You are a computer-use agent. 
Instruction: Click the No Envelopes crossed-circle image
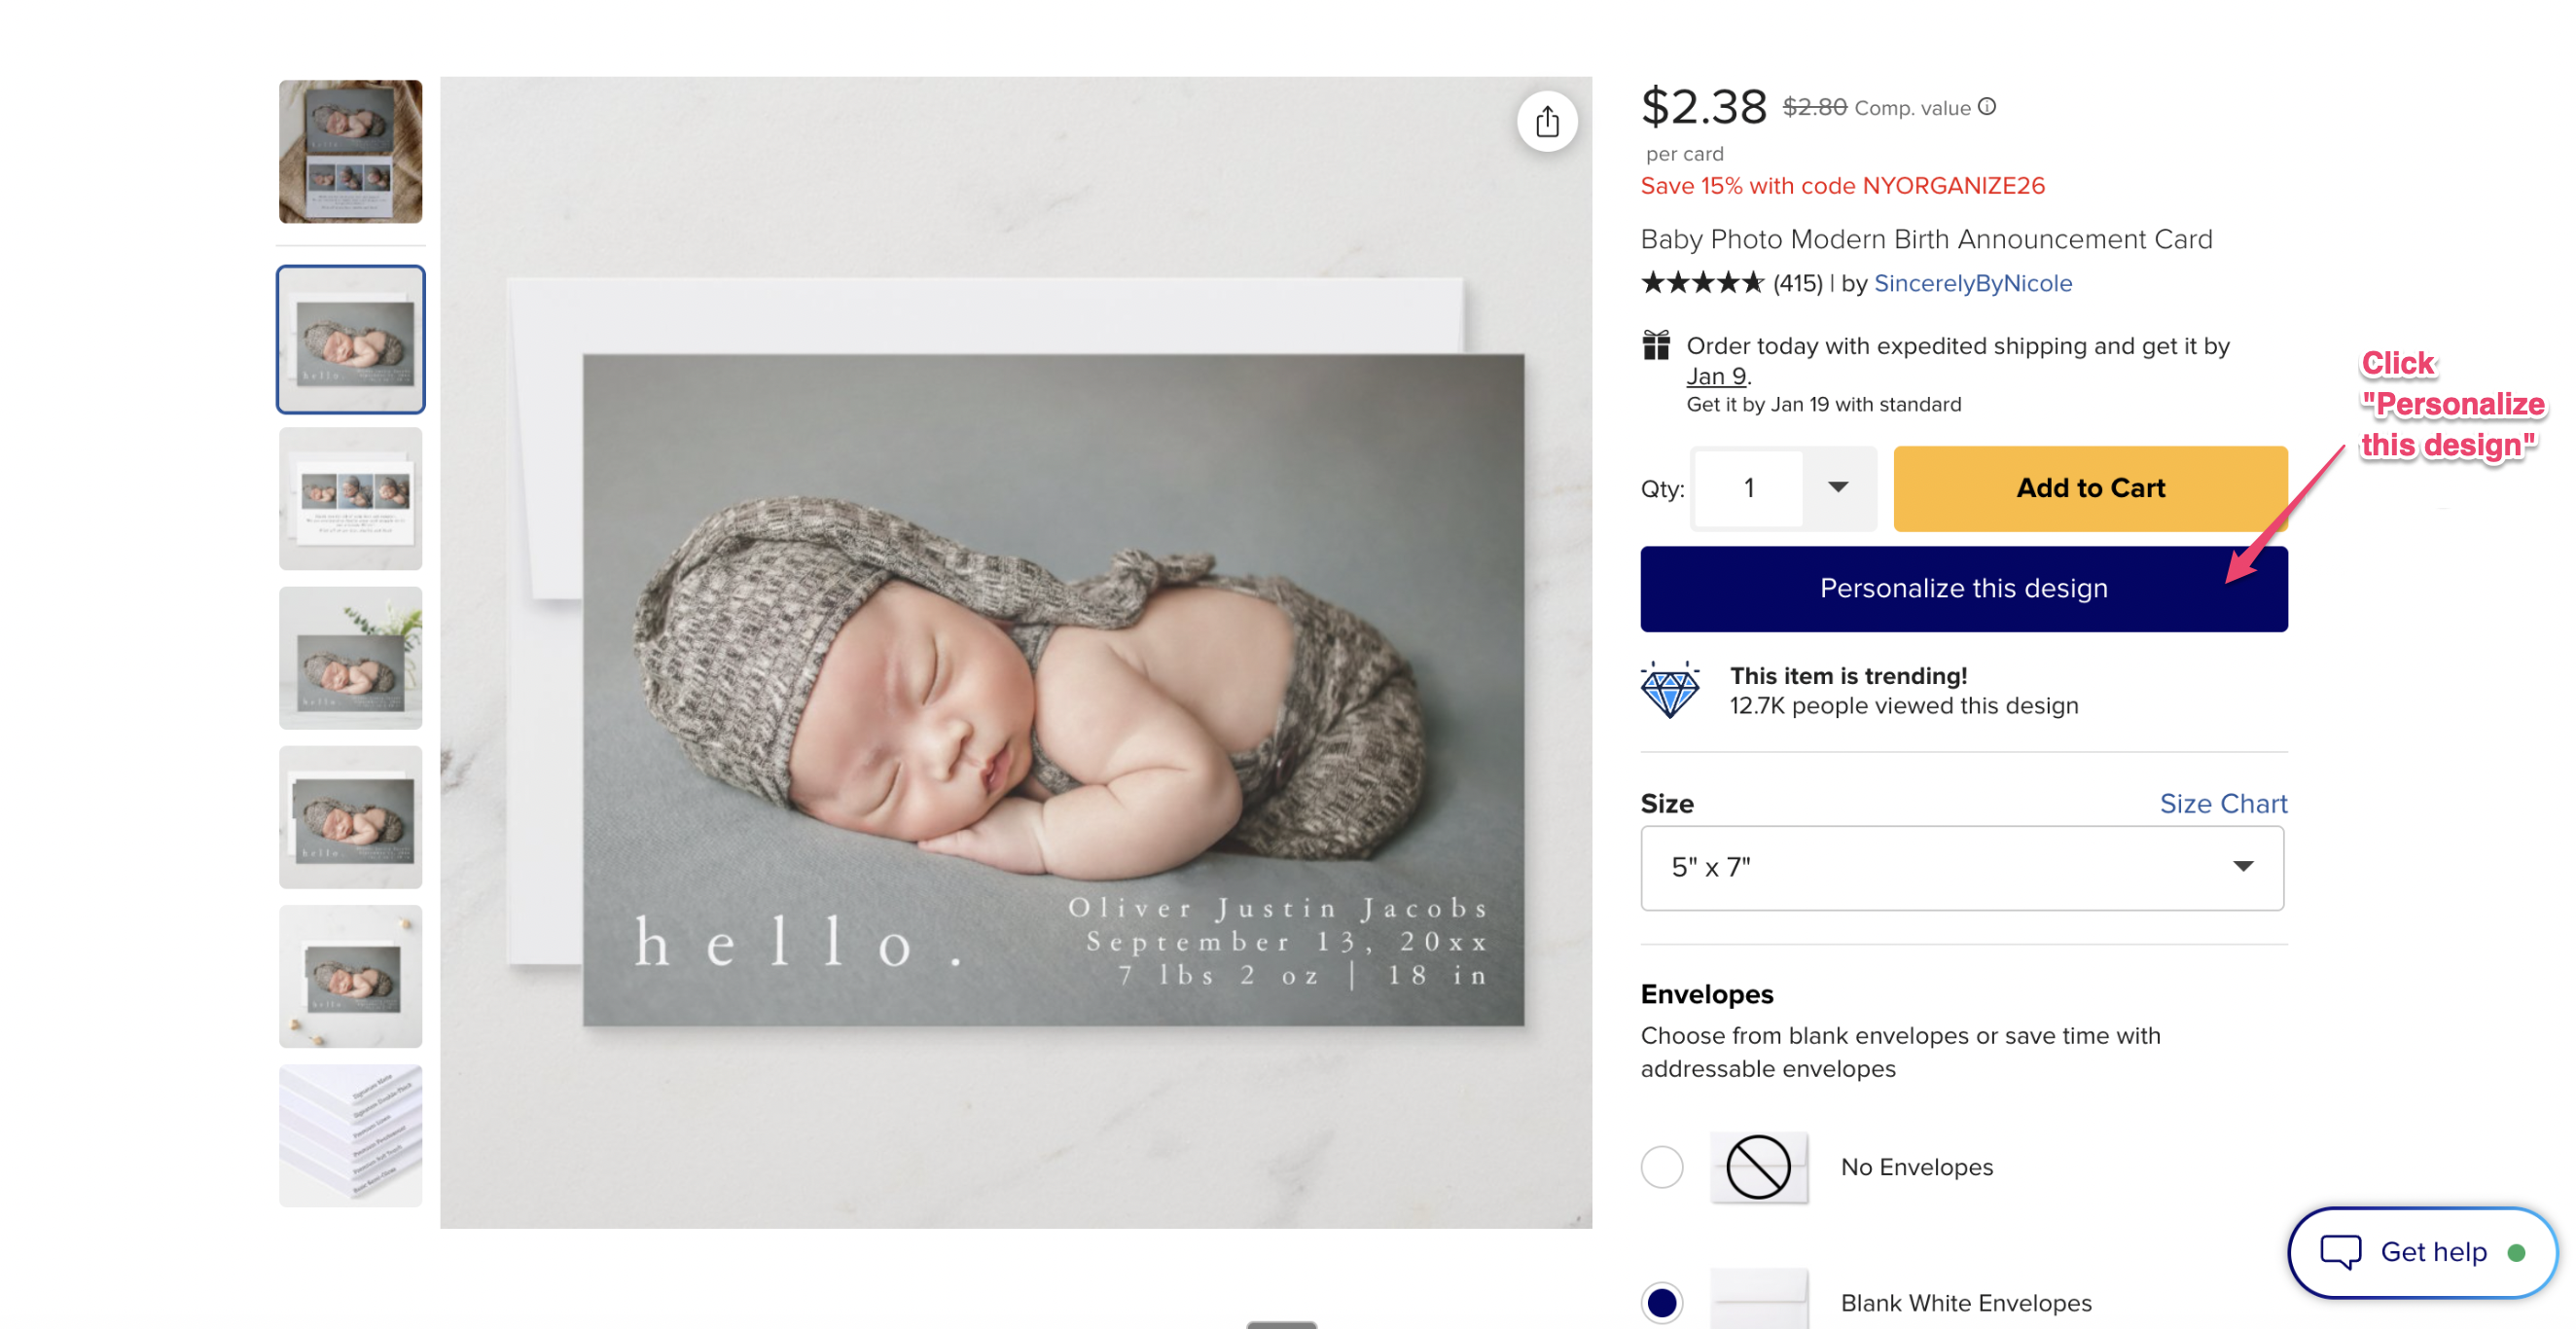click(x=1757, y=1166)
